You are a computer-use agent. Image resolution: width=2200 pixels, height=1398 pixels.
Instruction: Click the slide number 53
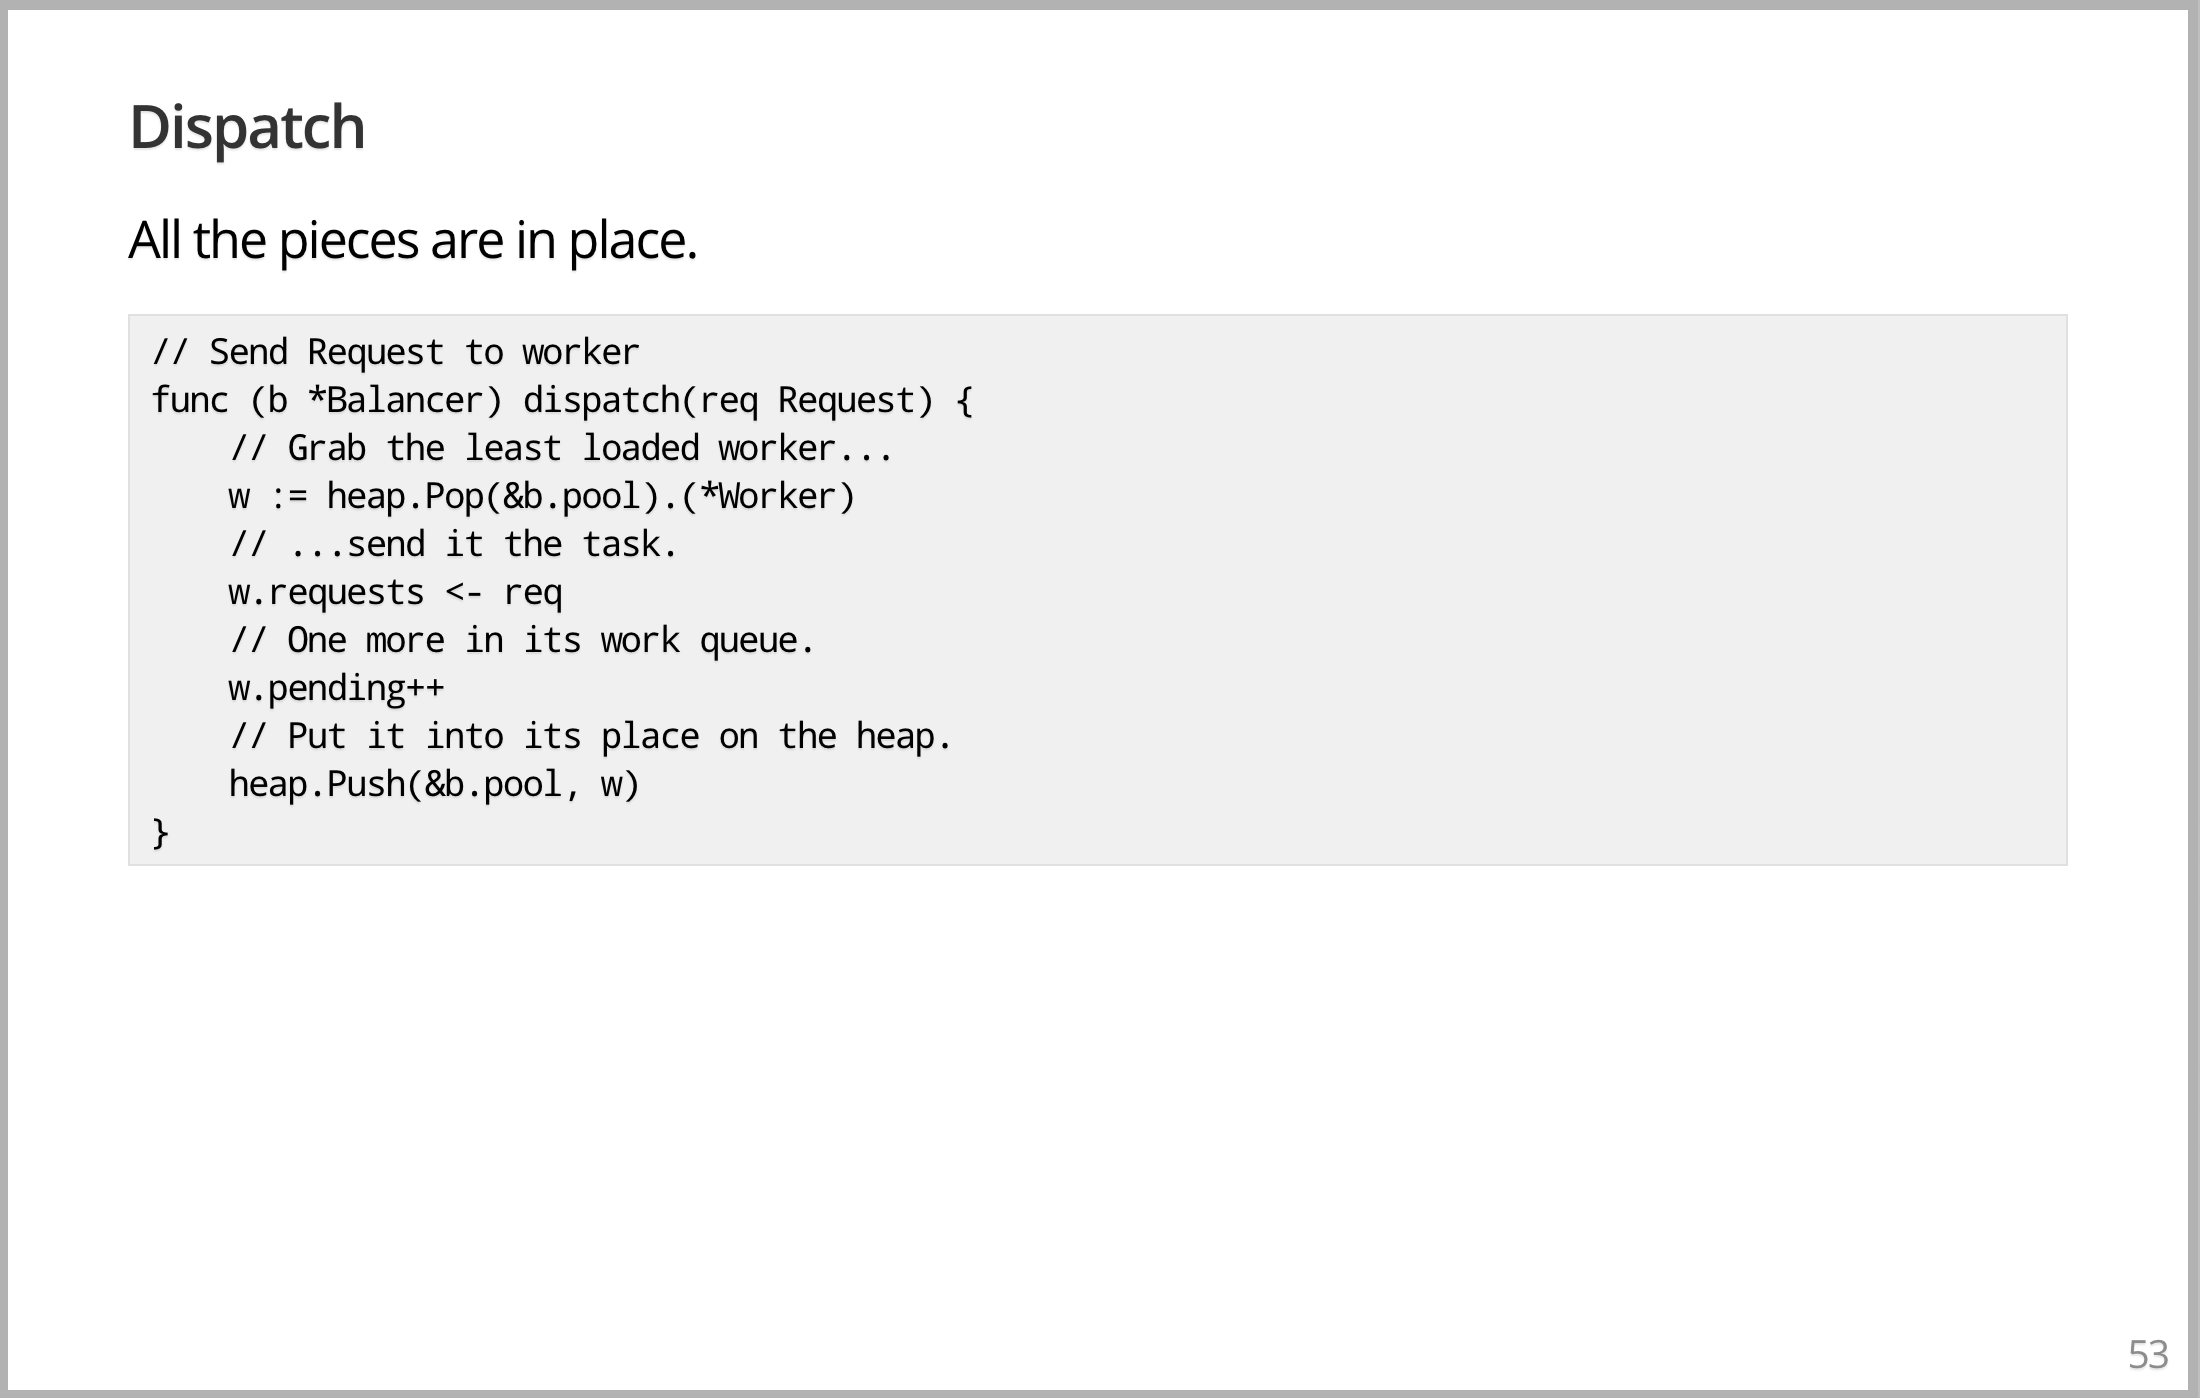click(2148, 1354)
